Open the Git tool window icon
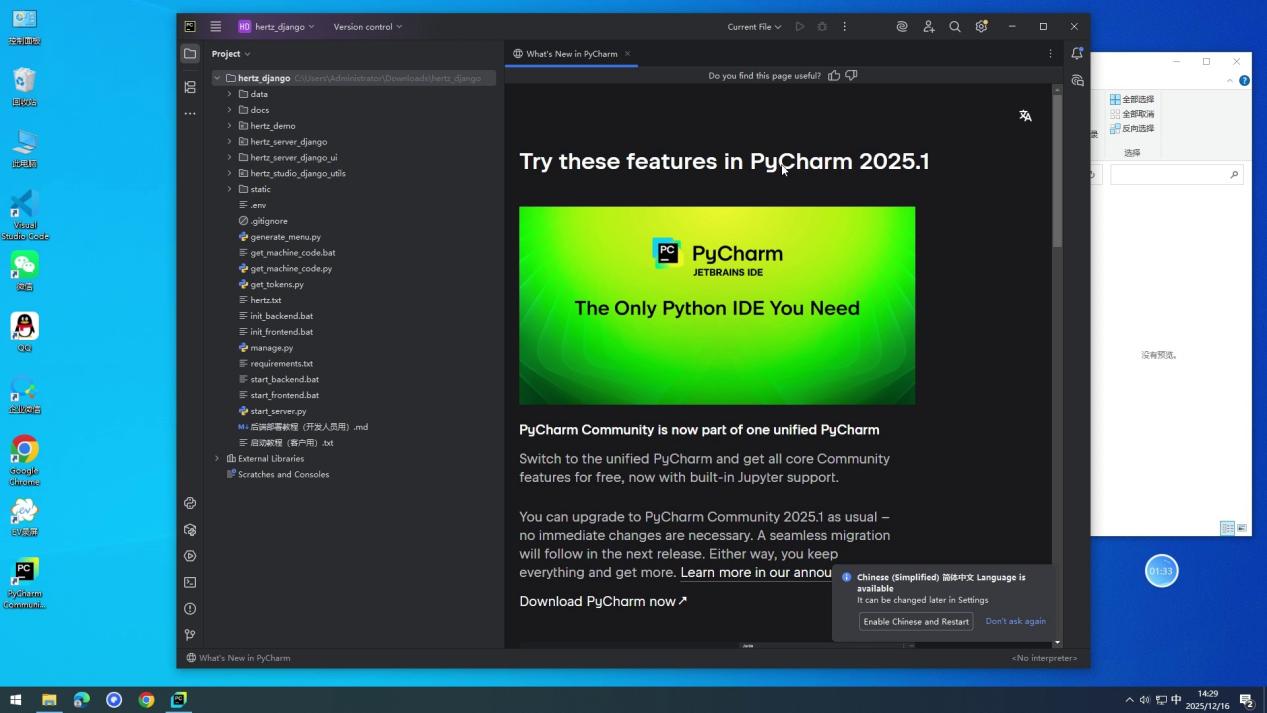 pos(190,634)
